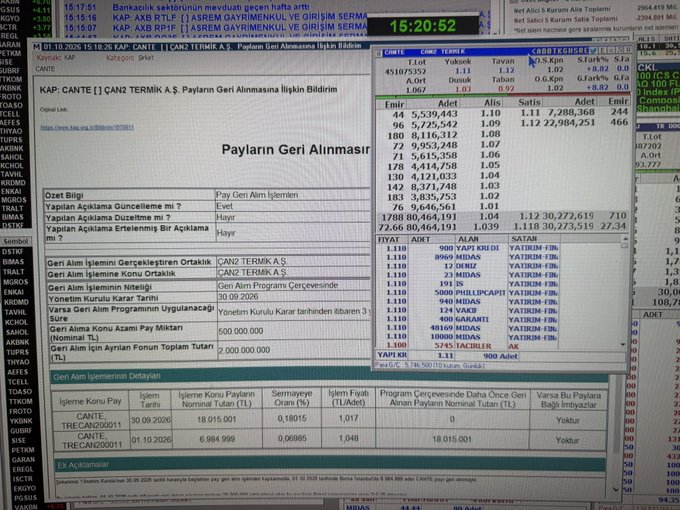Select MGROS row under the Sembol header
Viewport: 680px width, 510px height.
click(x=16, y=282)
